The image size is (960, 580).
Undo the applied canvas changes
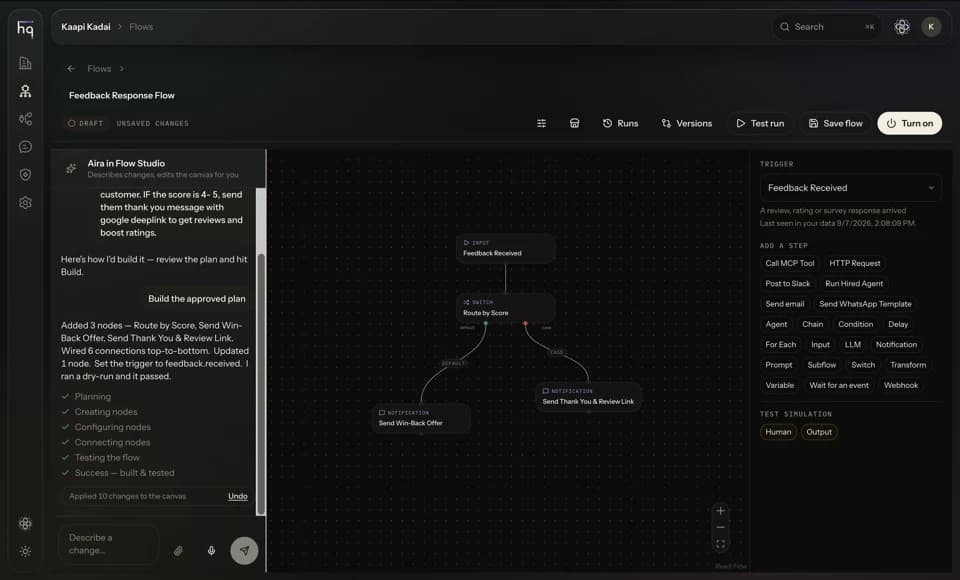pos(238,496)
